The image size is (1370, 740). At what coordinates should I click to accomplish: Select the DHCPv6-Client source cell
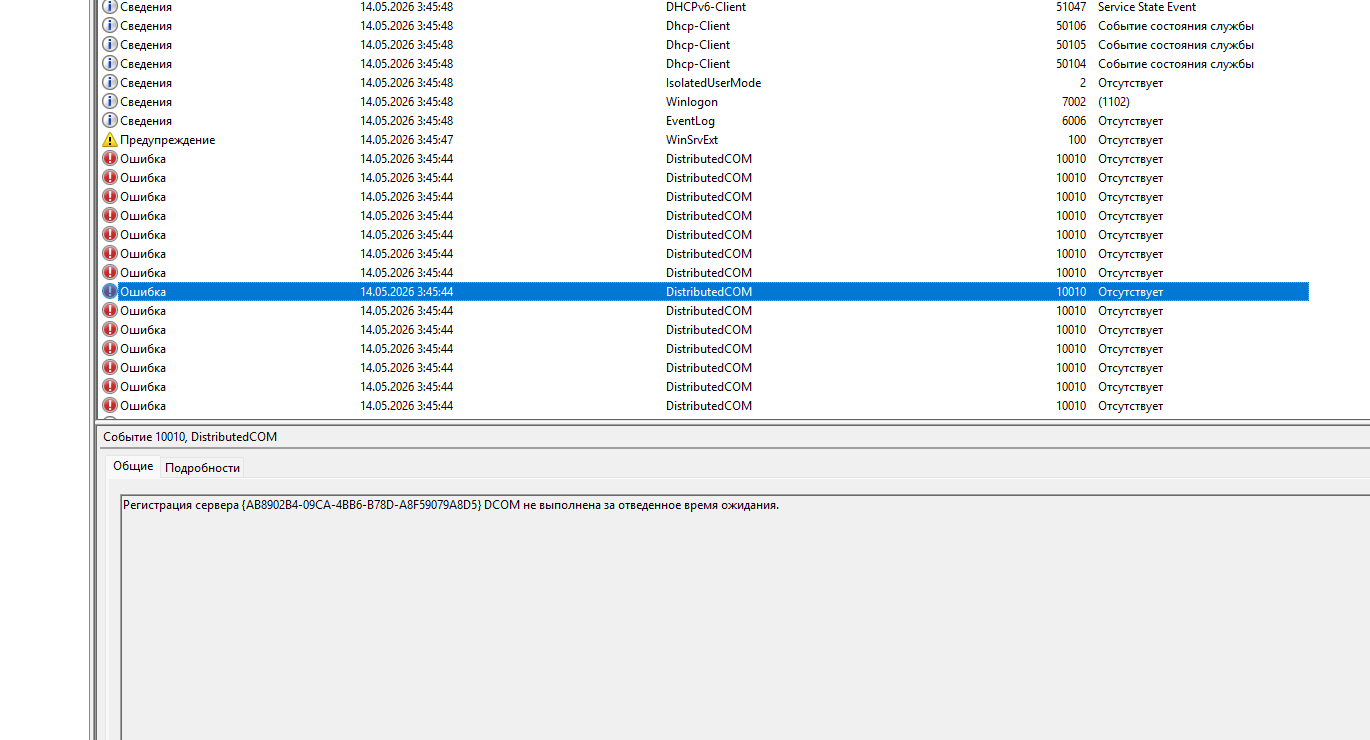click(706, 7)
